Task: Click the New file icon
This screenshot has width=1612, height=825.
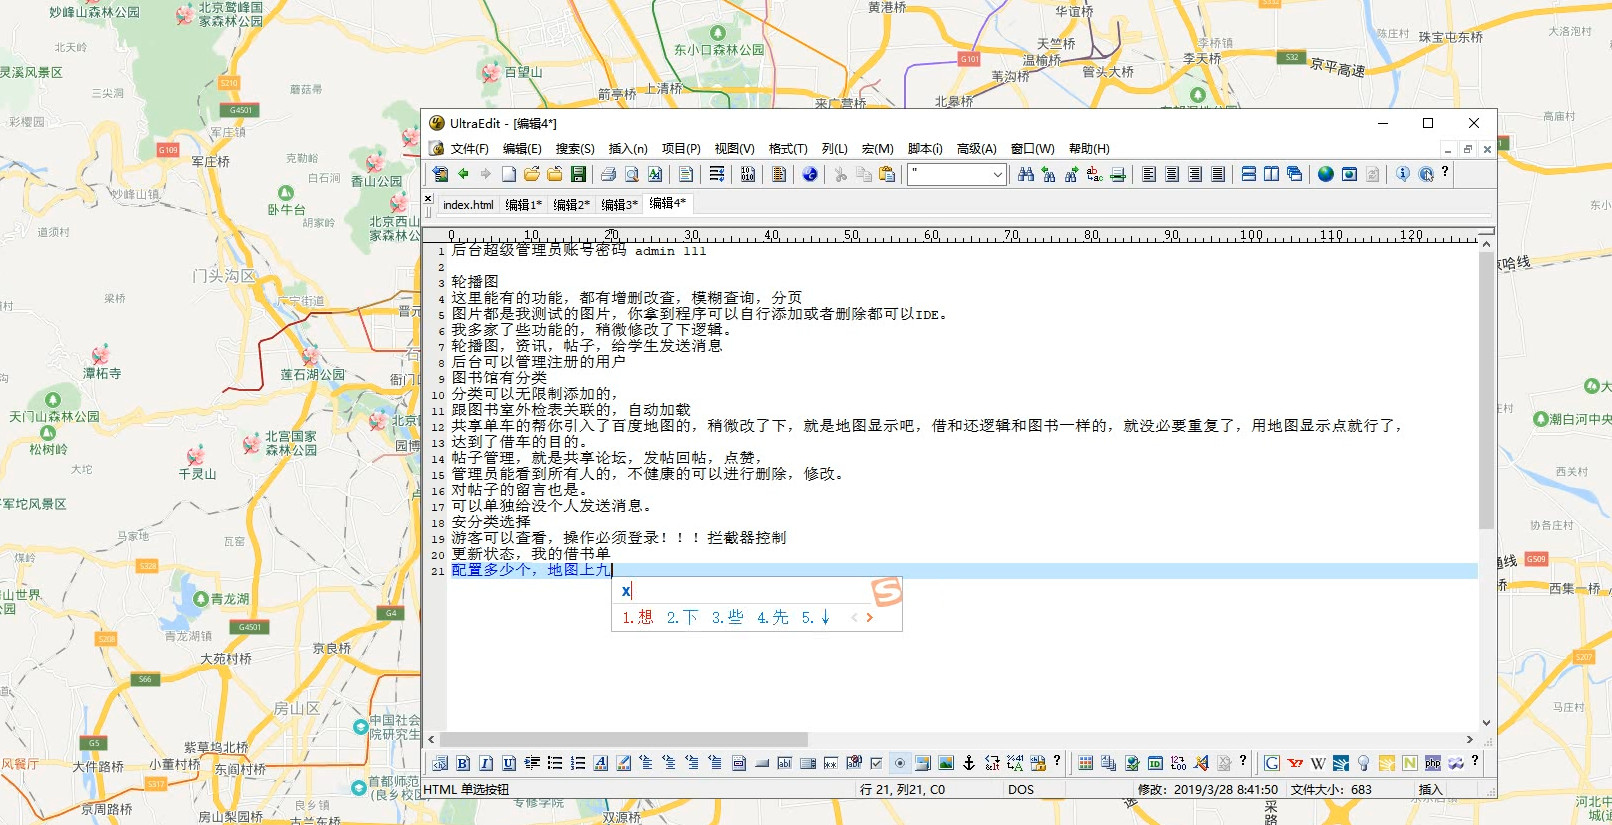Action: point(509,174)
